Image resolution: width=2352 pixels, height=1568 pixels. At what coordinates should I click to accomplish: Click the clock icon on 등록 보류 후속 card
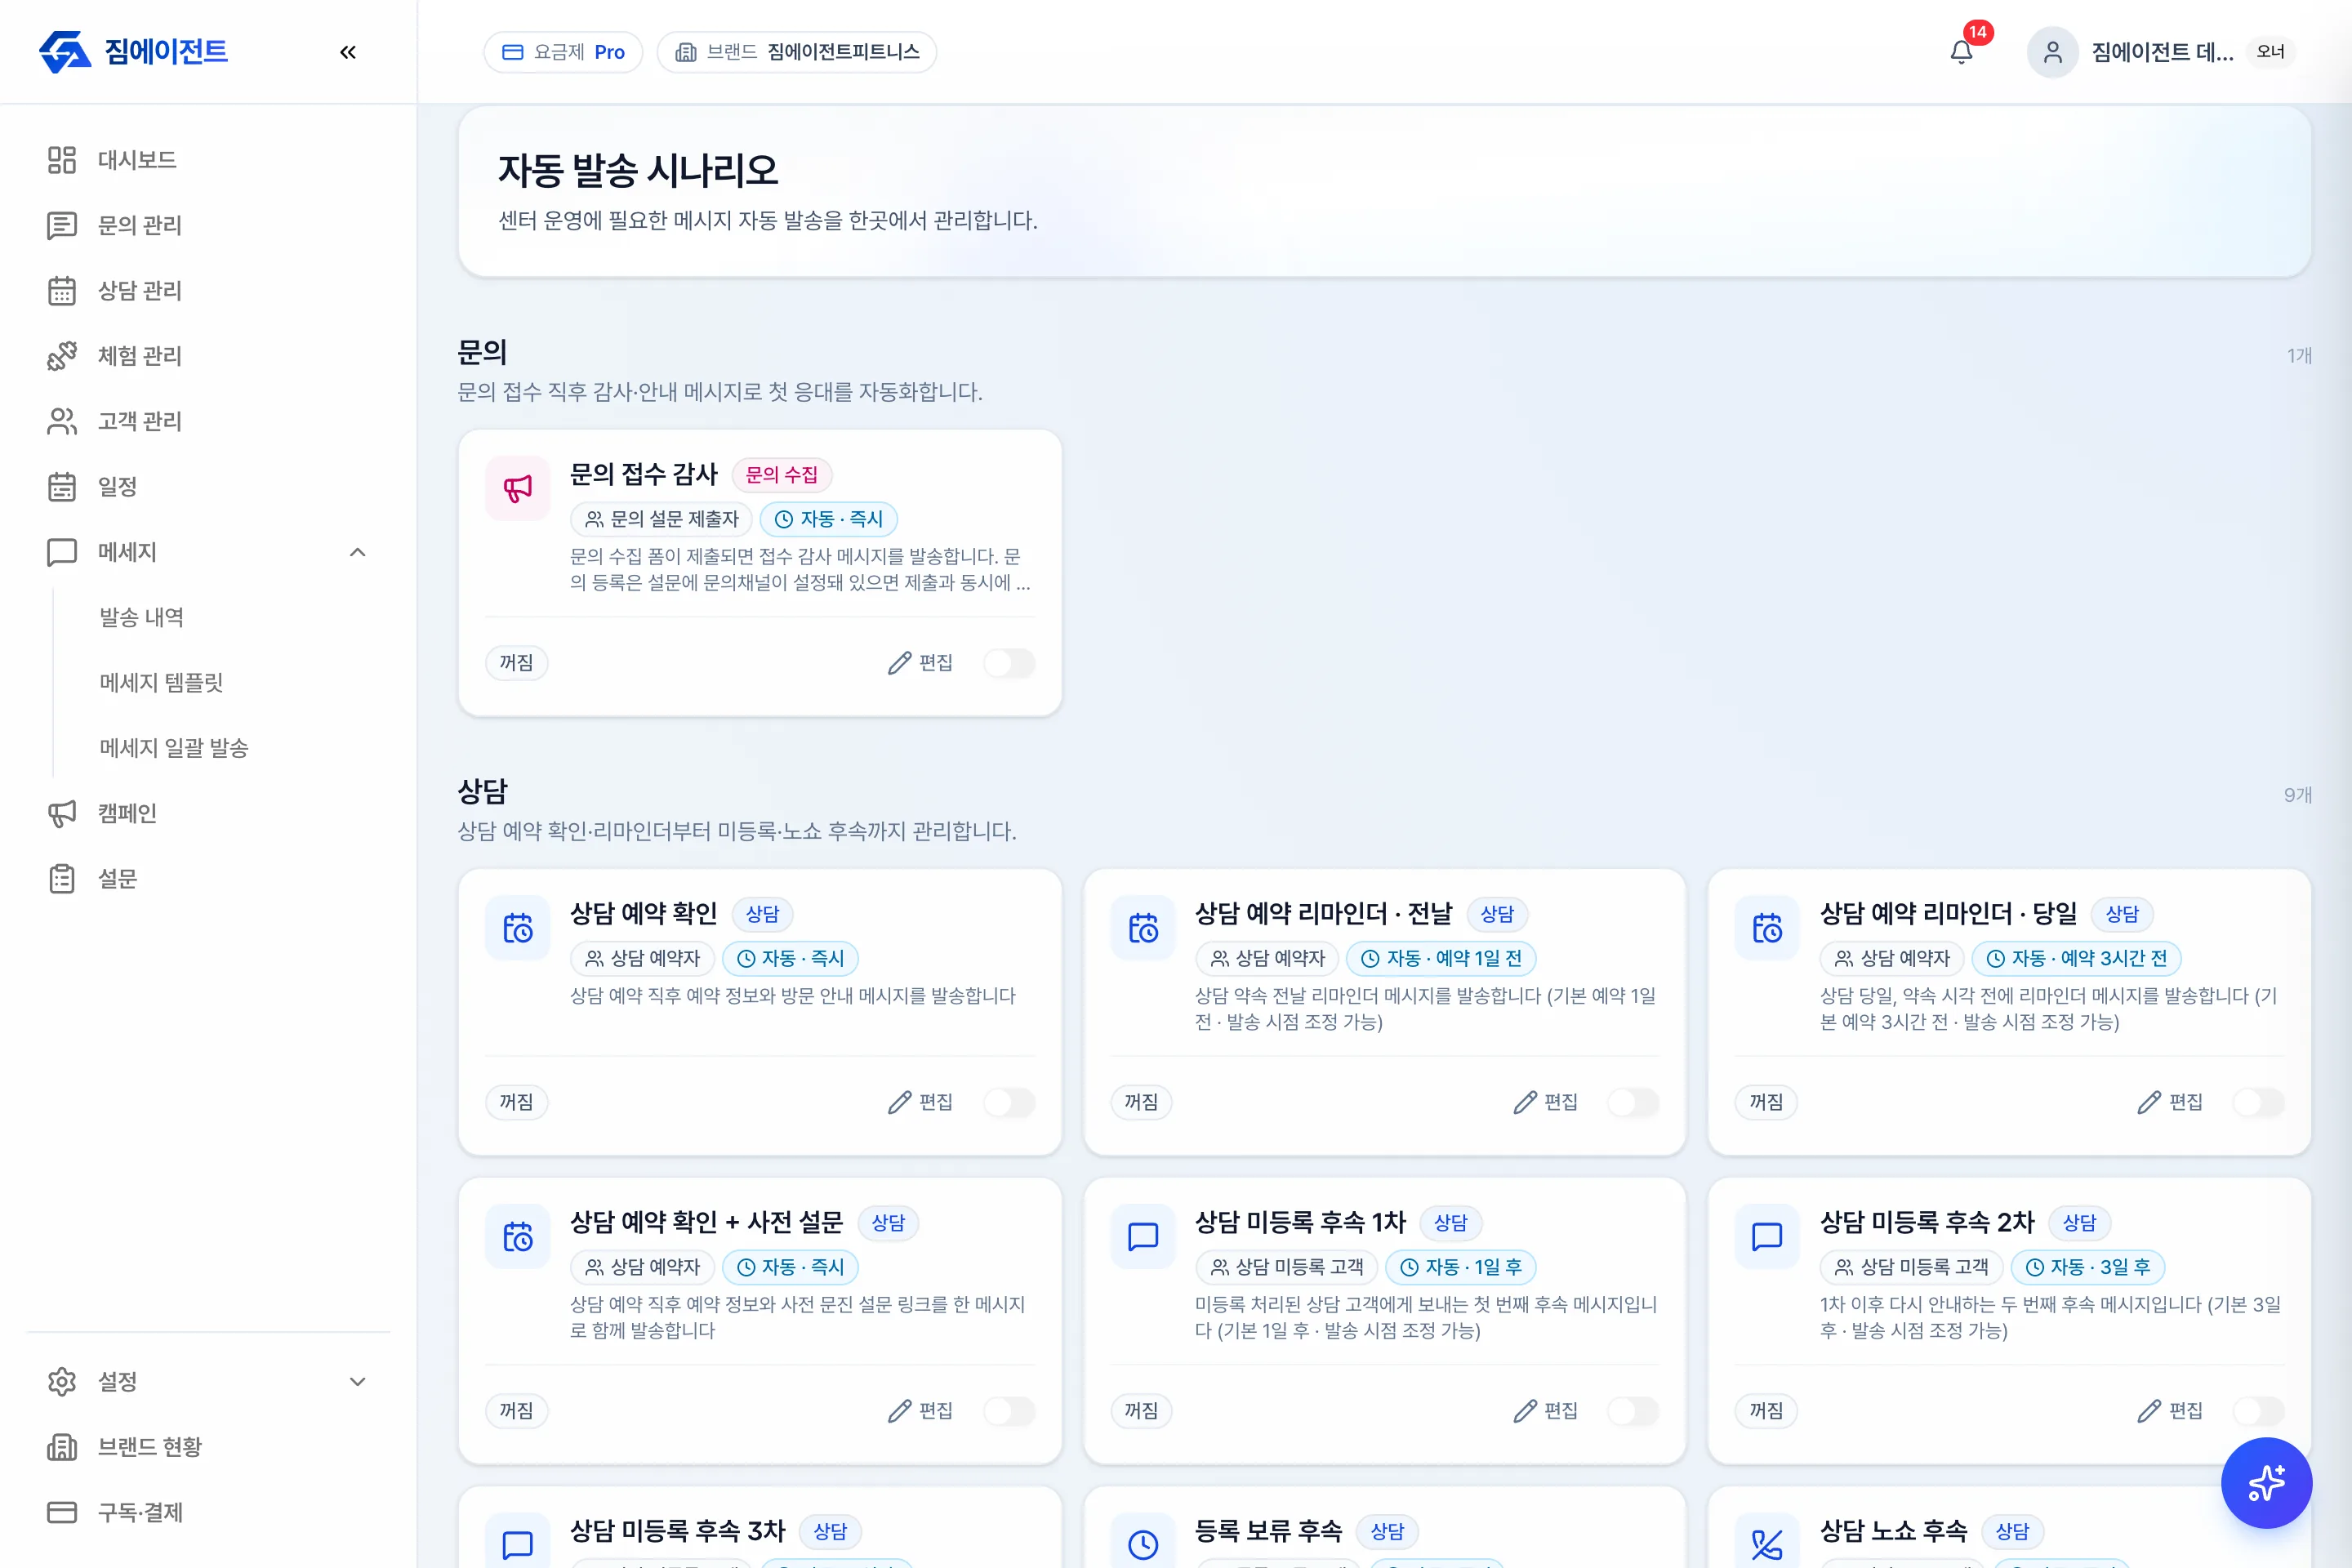tap(1143, 1544)
